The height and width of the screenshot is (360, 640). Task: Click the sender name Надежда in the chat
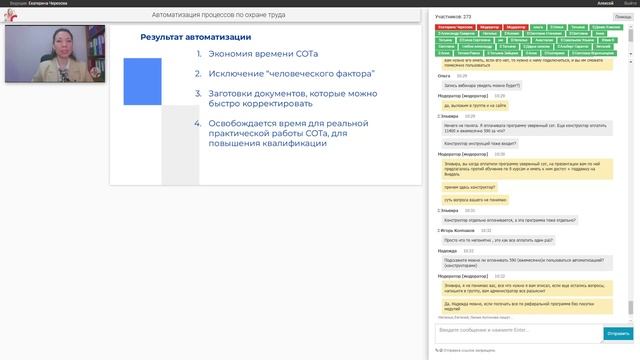tap(447, 251)
